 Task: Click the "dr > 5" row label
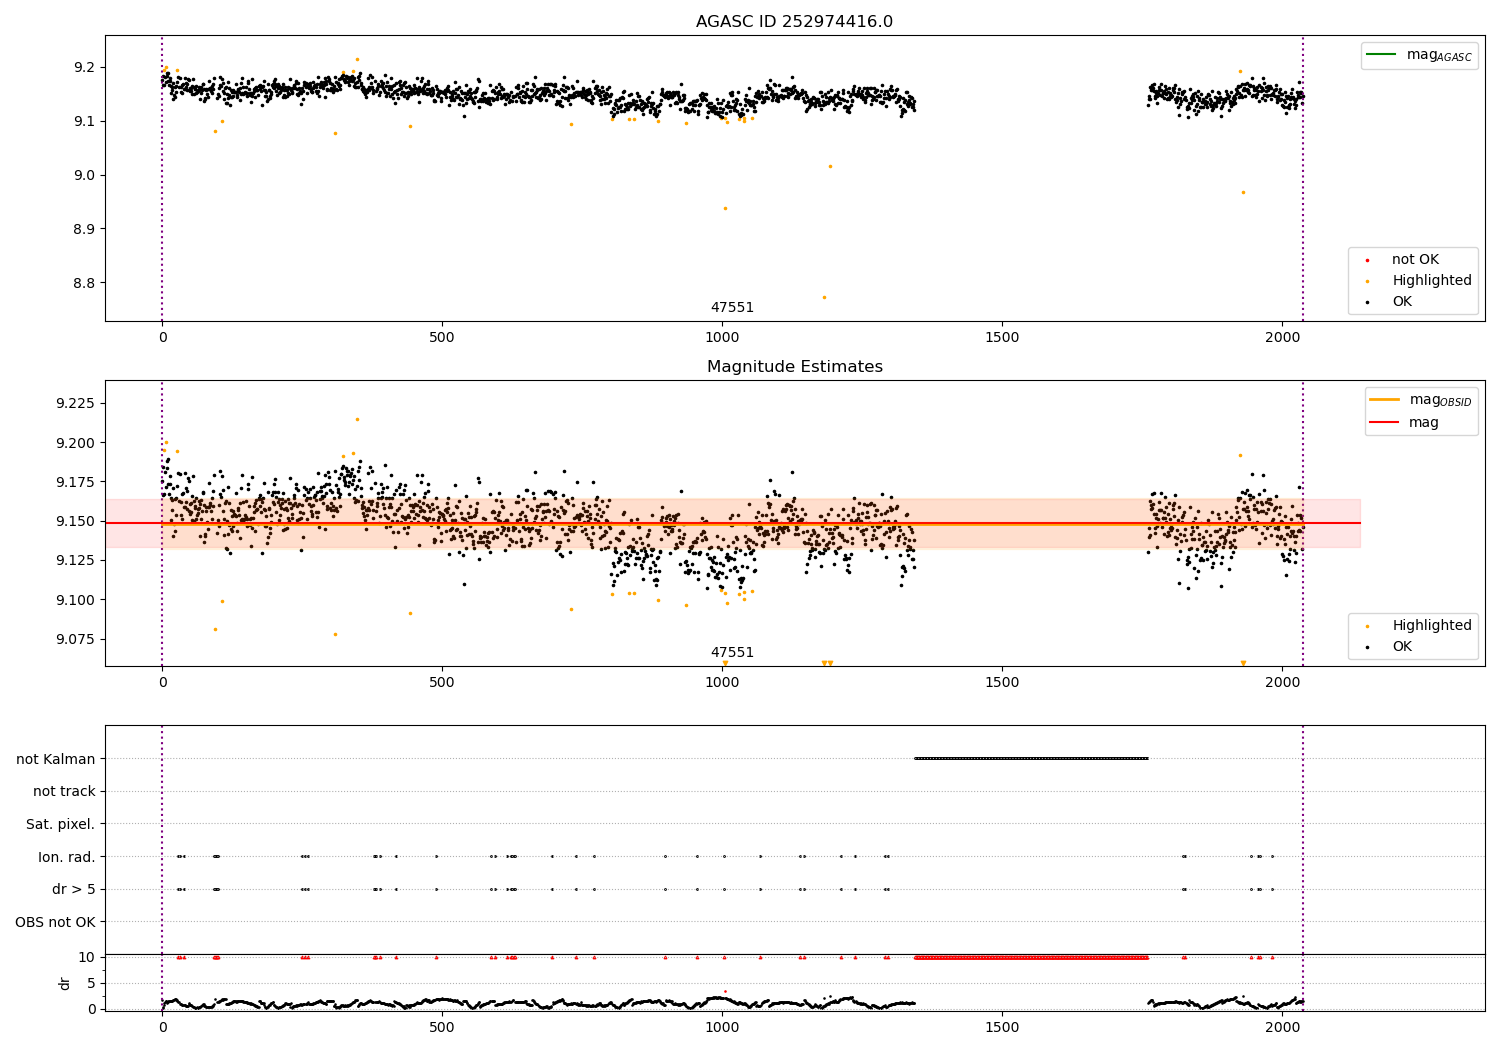74,889
